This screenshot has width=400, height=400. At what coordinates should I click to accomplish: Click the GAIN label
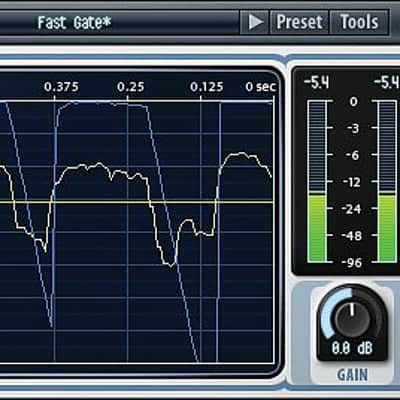[x=352, y=375]
